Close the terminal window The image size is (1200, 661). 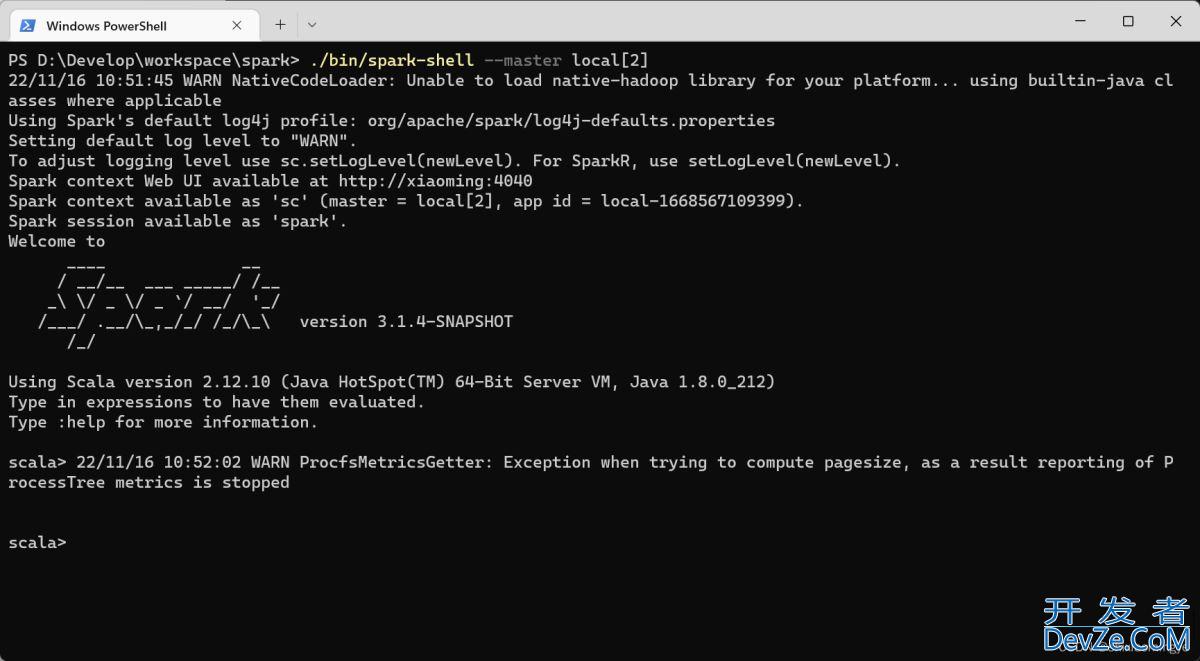[1174, 21]
